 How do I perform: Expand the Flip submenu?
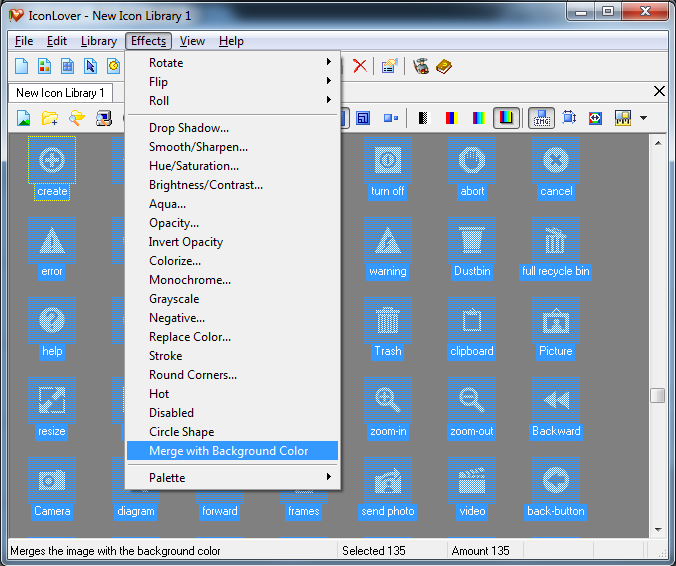point(232,81)
